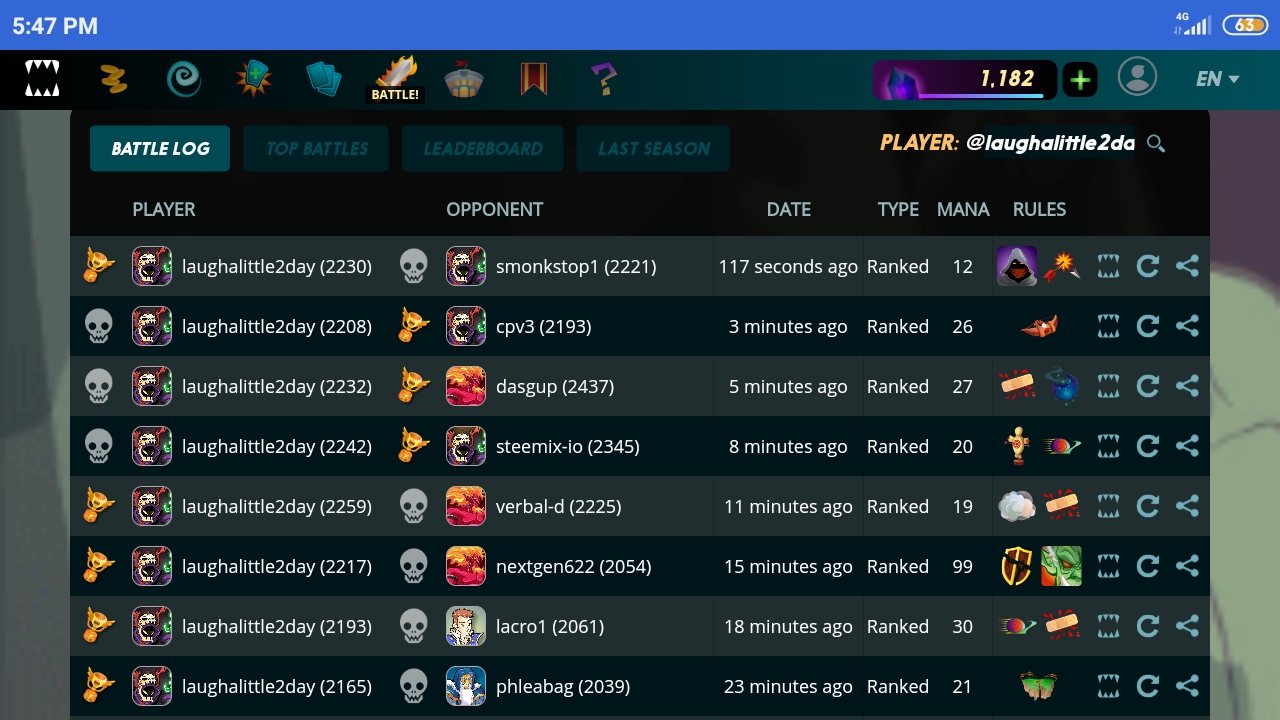Screen dimensions: 1280x720
Task: Open the purple question mark help icon
Action: coord(602,79)
